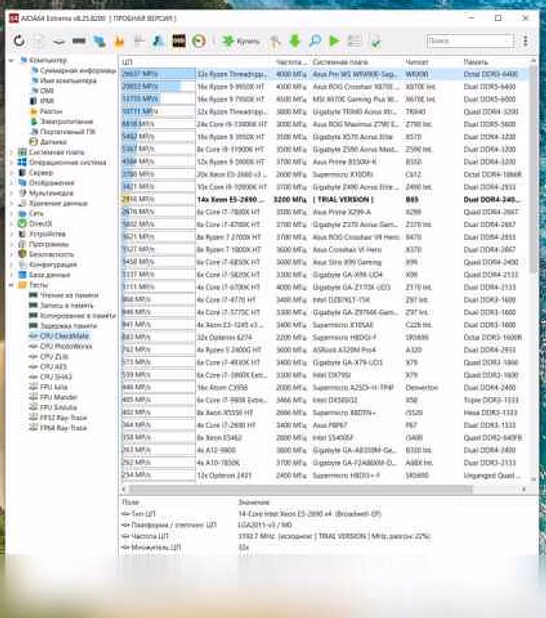Start benchmark with green play icon
The width and height of the screenshot is (546, 618).
click(x=334, y=41)
